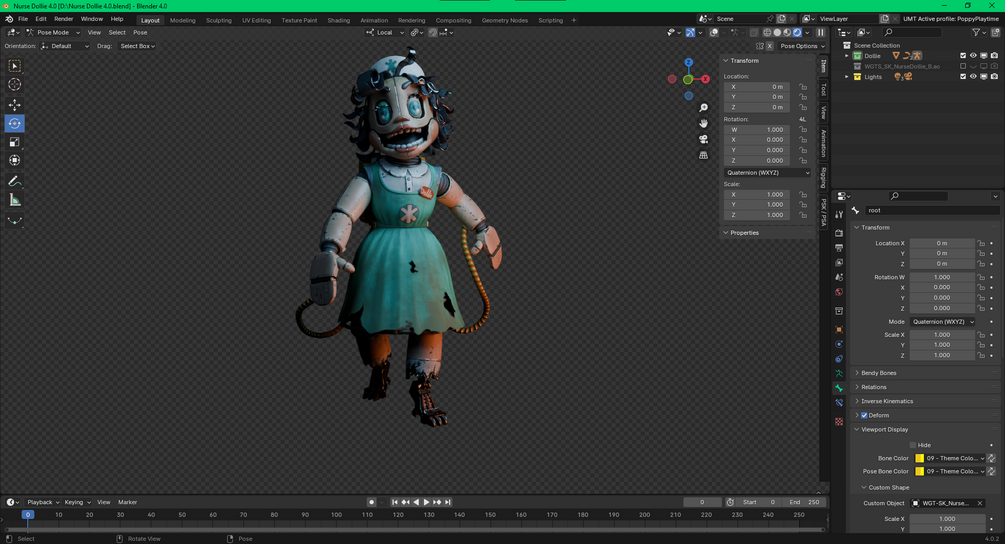Toggle the Deform checkbox
This screenshot has height=544, width=1005.
pos(864,415)
